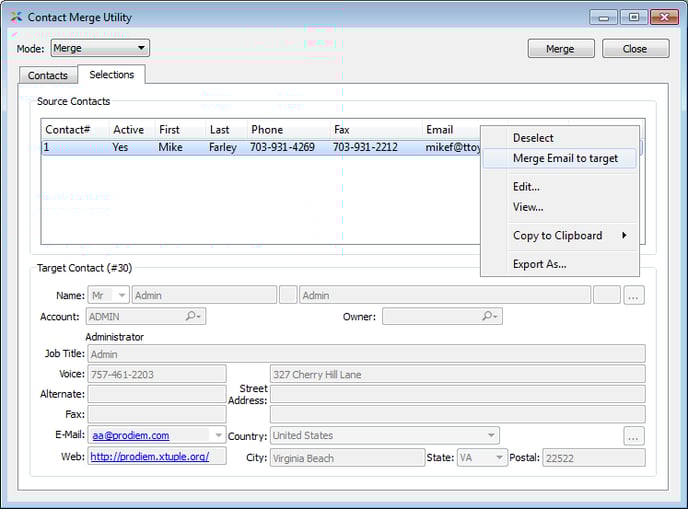Click the ellipsis button beside Name fields
This screenshot has width=688, height=509.
[634, 295]
